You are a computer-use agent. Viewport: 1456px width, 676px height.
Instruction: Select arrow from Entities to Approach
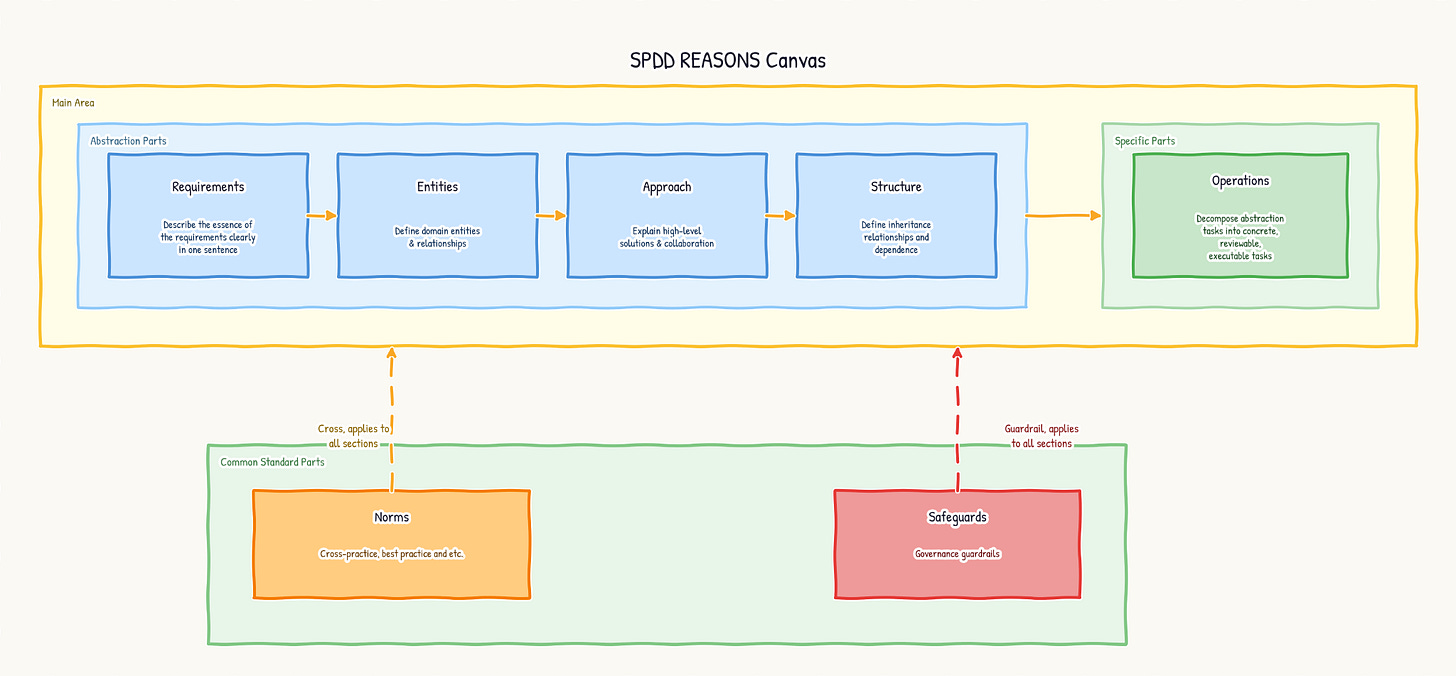point(552,215)
